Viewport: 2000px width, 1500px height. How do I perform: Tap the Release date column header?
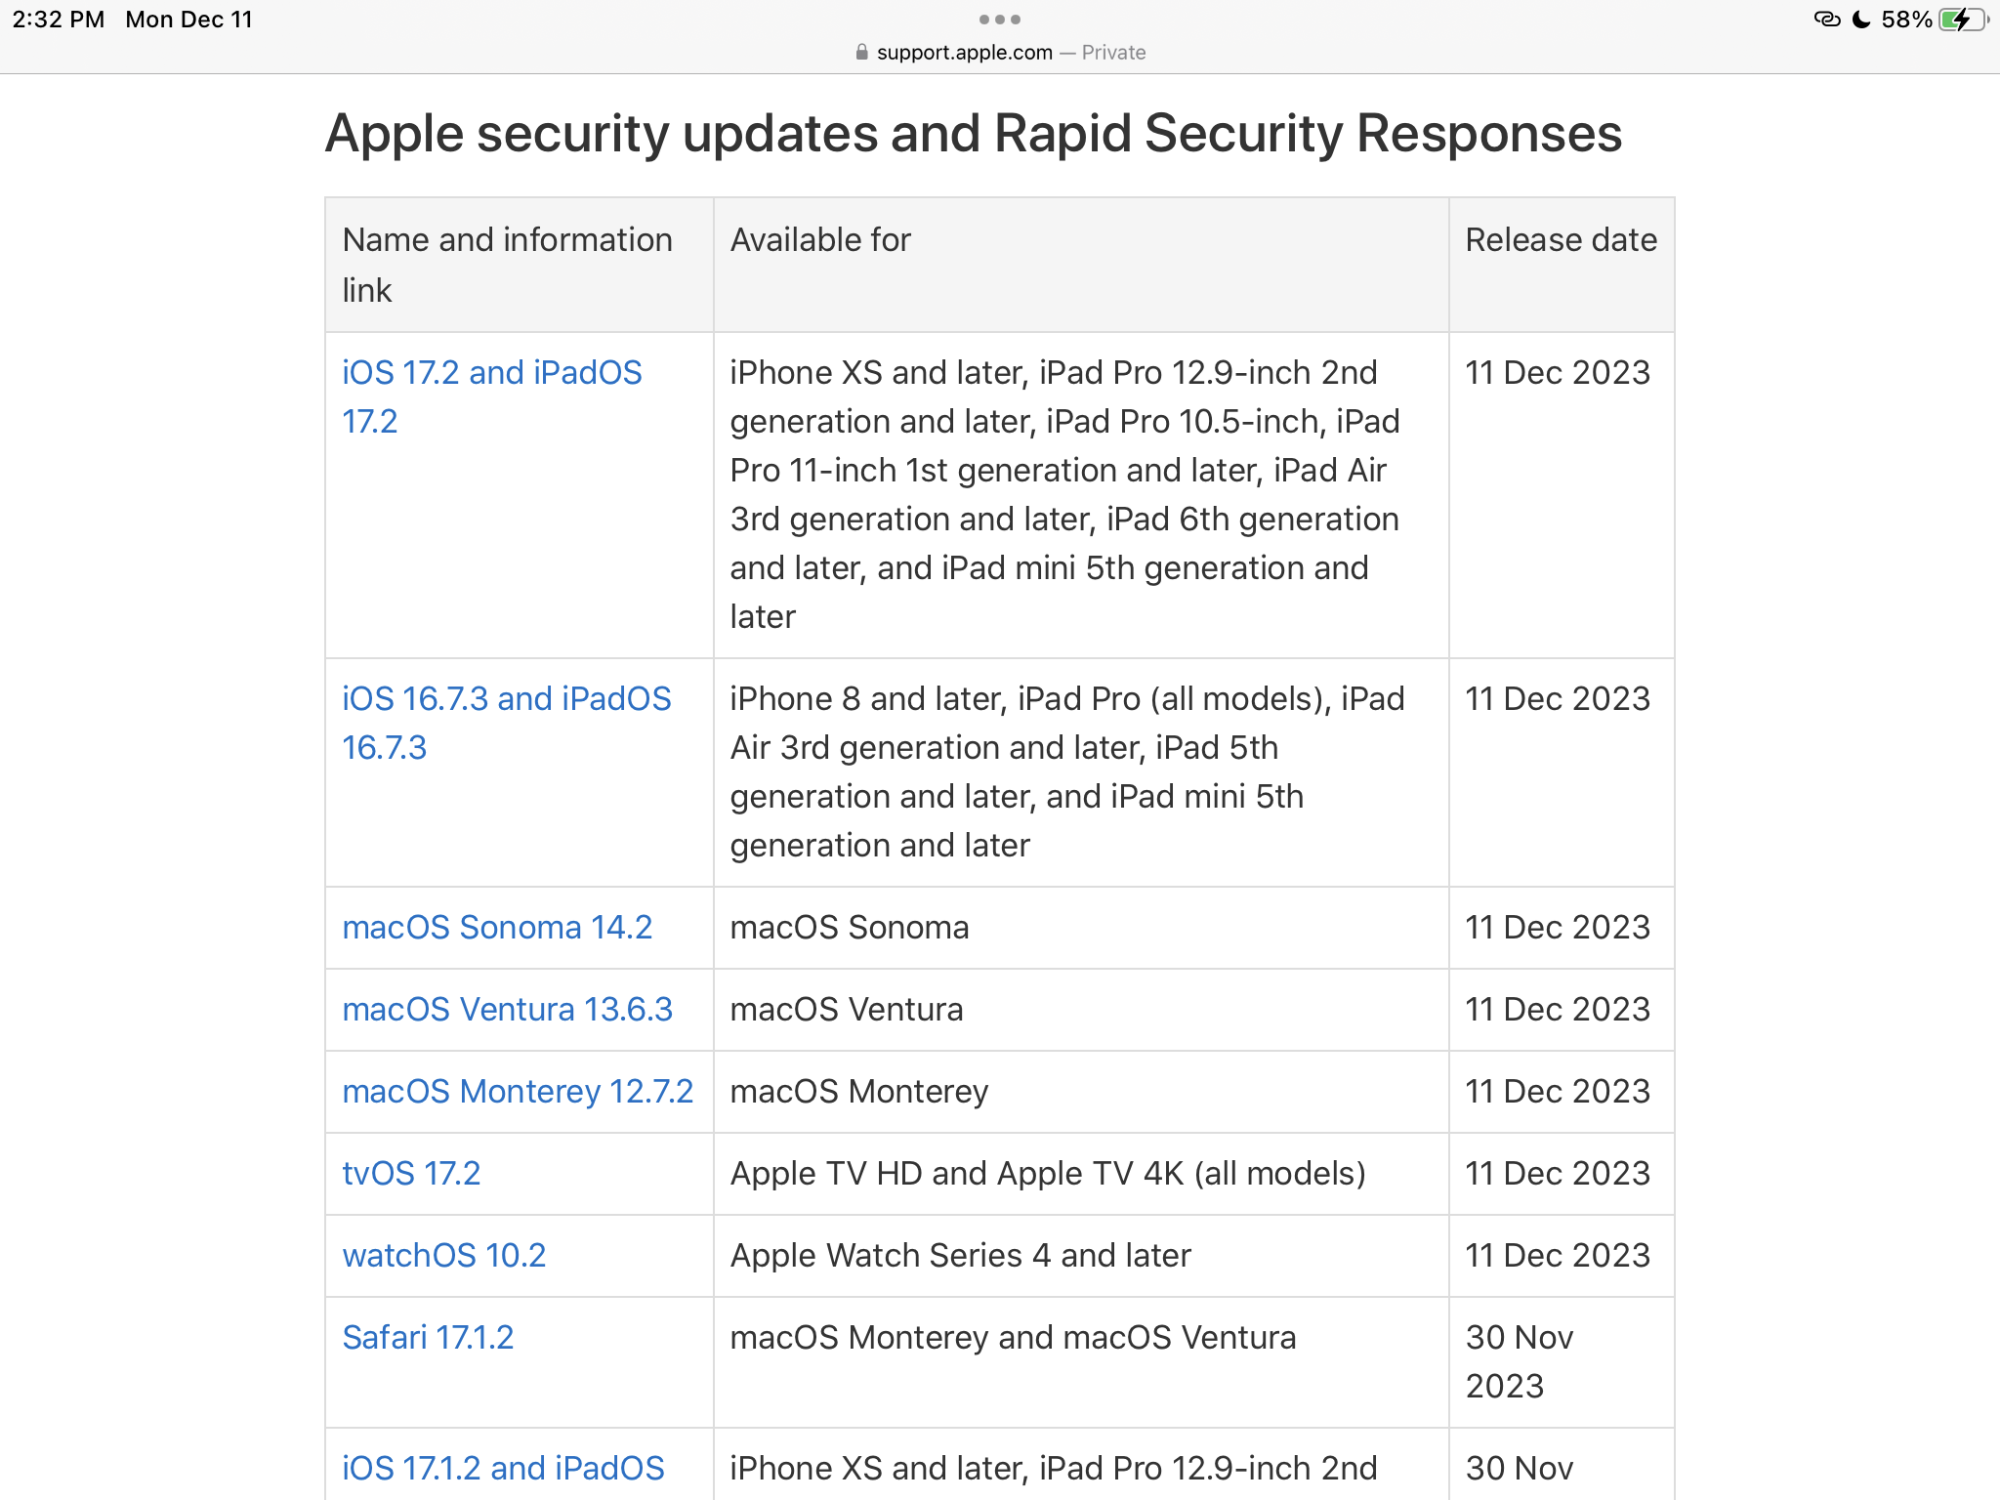(1561, 240)
